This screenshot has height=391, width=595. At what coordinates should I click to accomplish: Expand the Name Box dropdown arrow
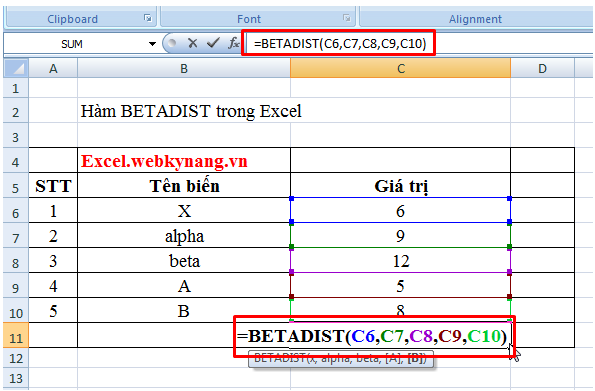(153, 44)
